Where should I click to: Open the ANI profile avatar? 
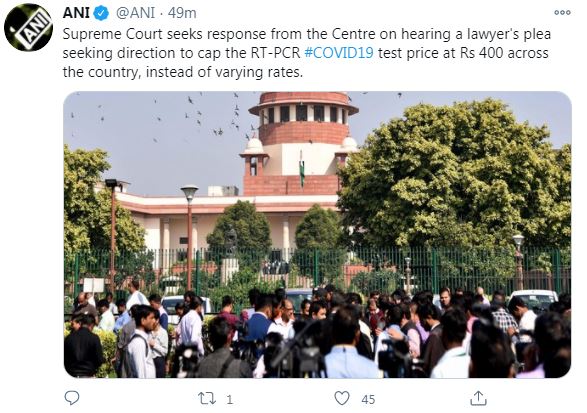28,27
